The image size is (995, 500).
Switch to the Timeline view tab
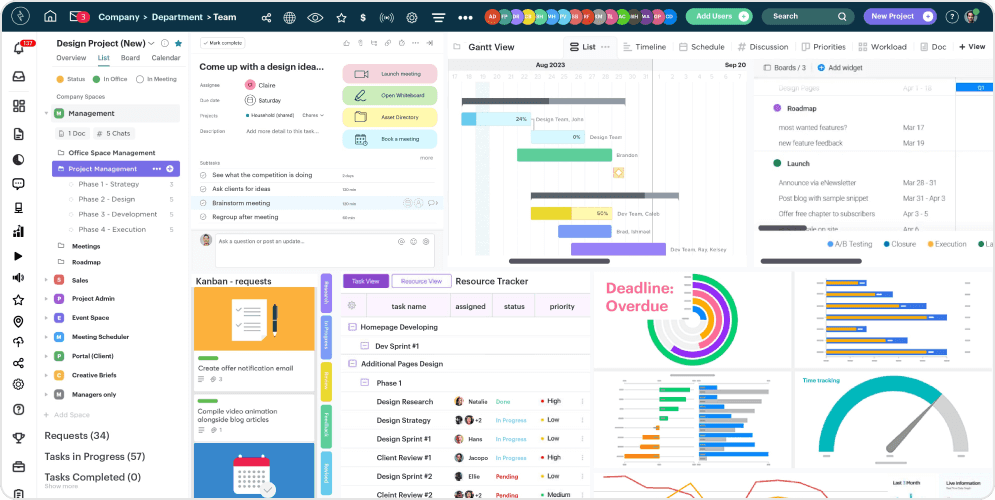click(x=643, y=47)
